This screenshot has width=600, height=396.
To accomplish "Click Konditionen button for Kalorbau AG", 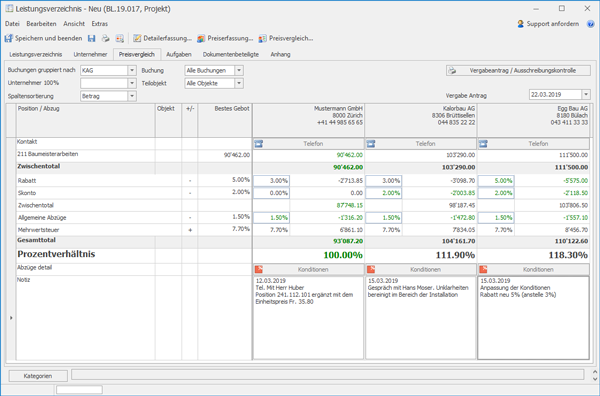I will (421, 269).
